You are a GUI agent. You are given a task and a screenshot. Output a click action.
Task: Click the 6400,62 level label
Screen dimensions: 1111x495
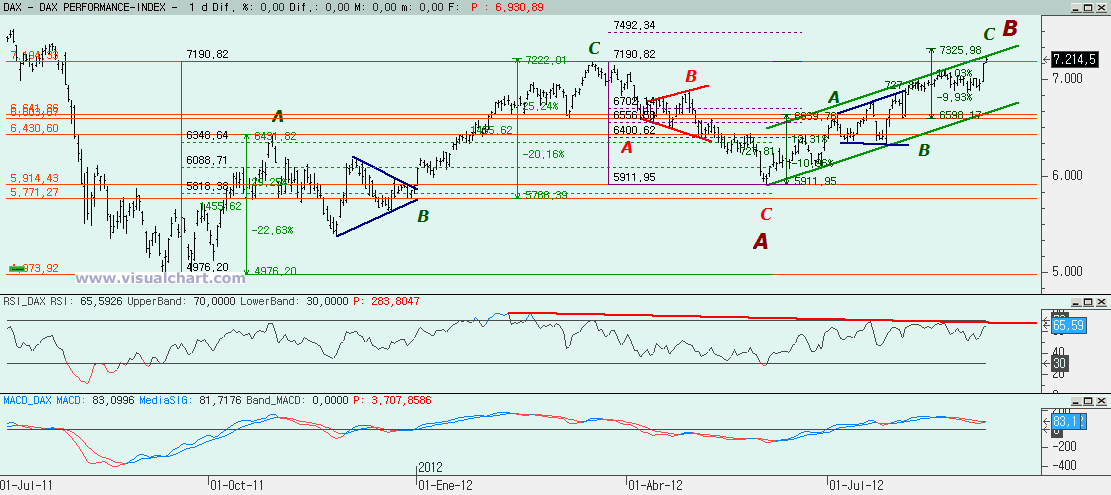tap(634, 130)
